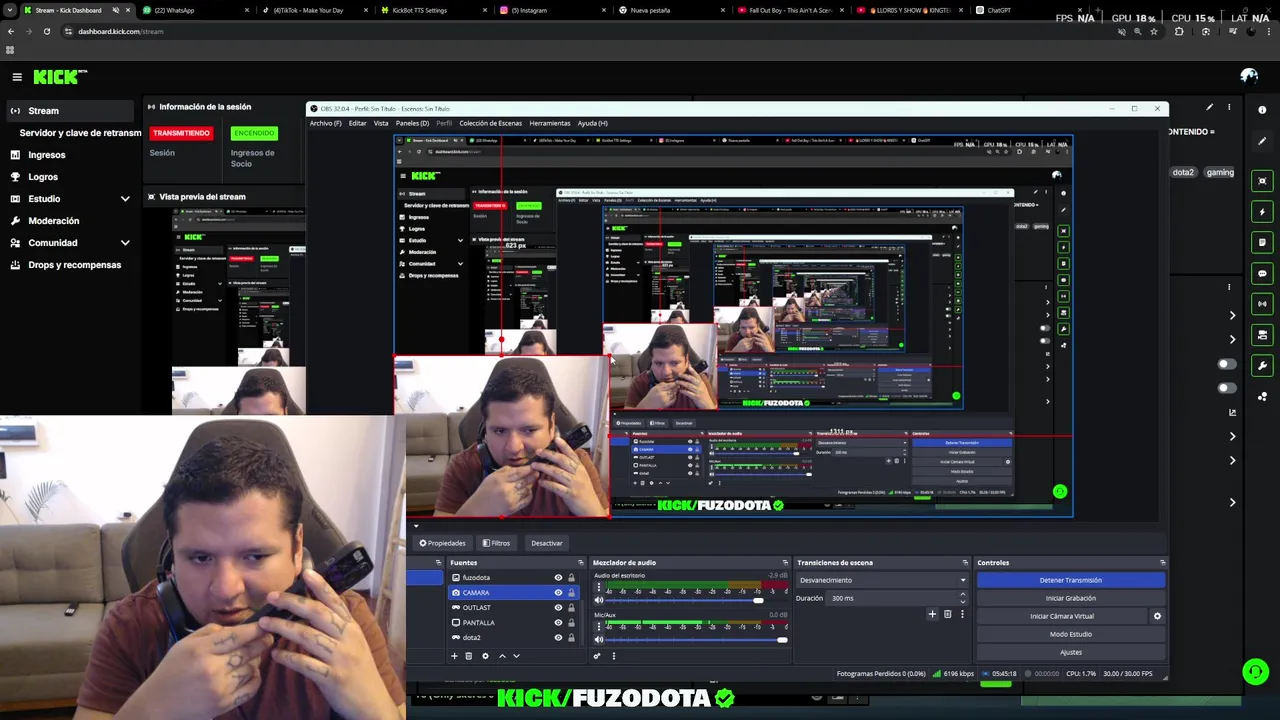1280x720 pixels.
Task: Click the pencil icon in Kick right rail
Action: tap(1262, 141)
